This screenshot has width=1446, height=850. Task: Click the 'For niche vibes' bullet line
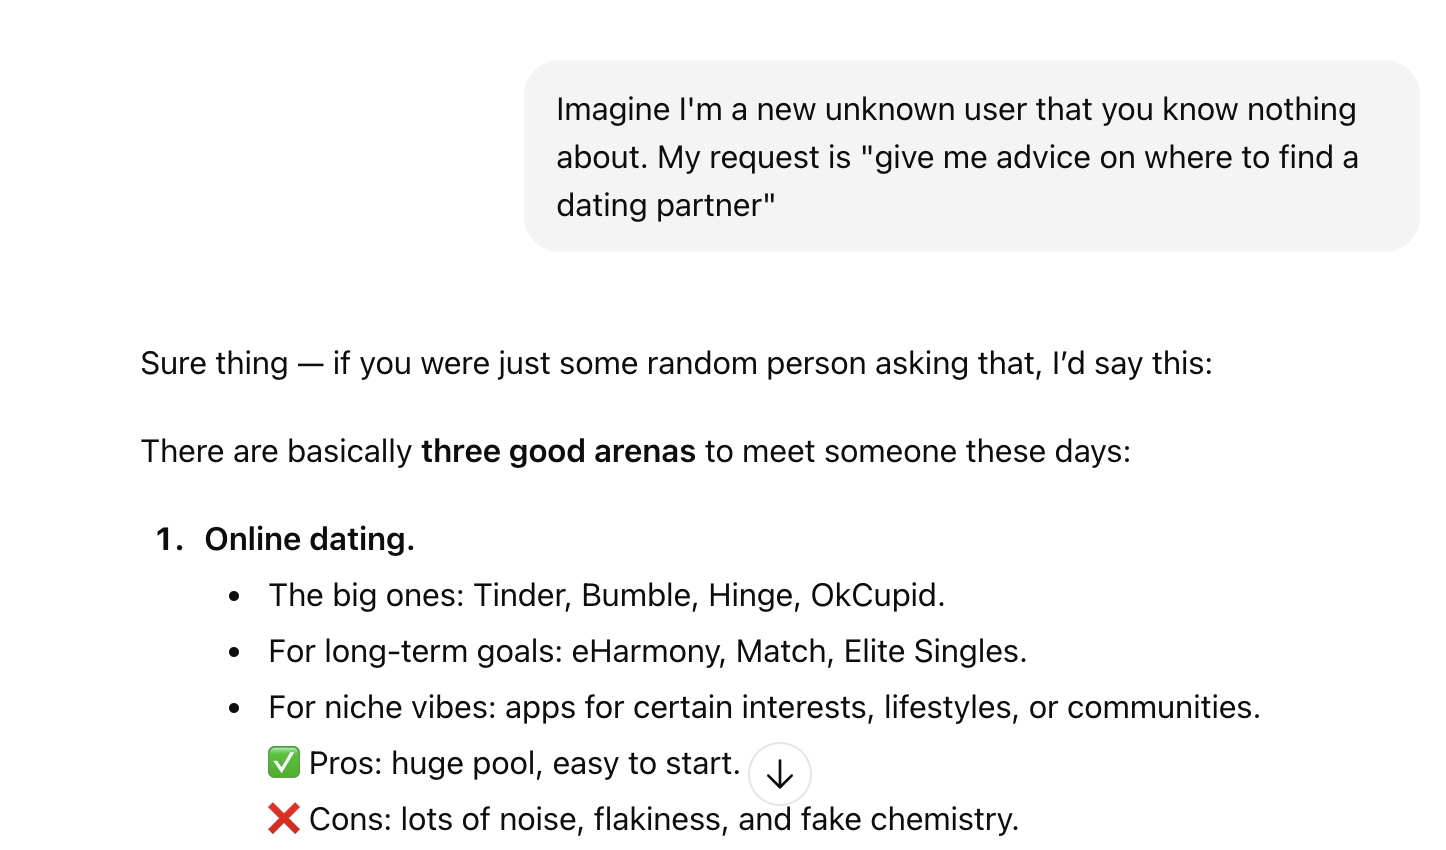click(x=764, y=707)
